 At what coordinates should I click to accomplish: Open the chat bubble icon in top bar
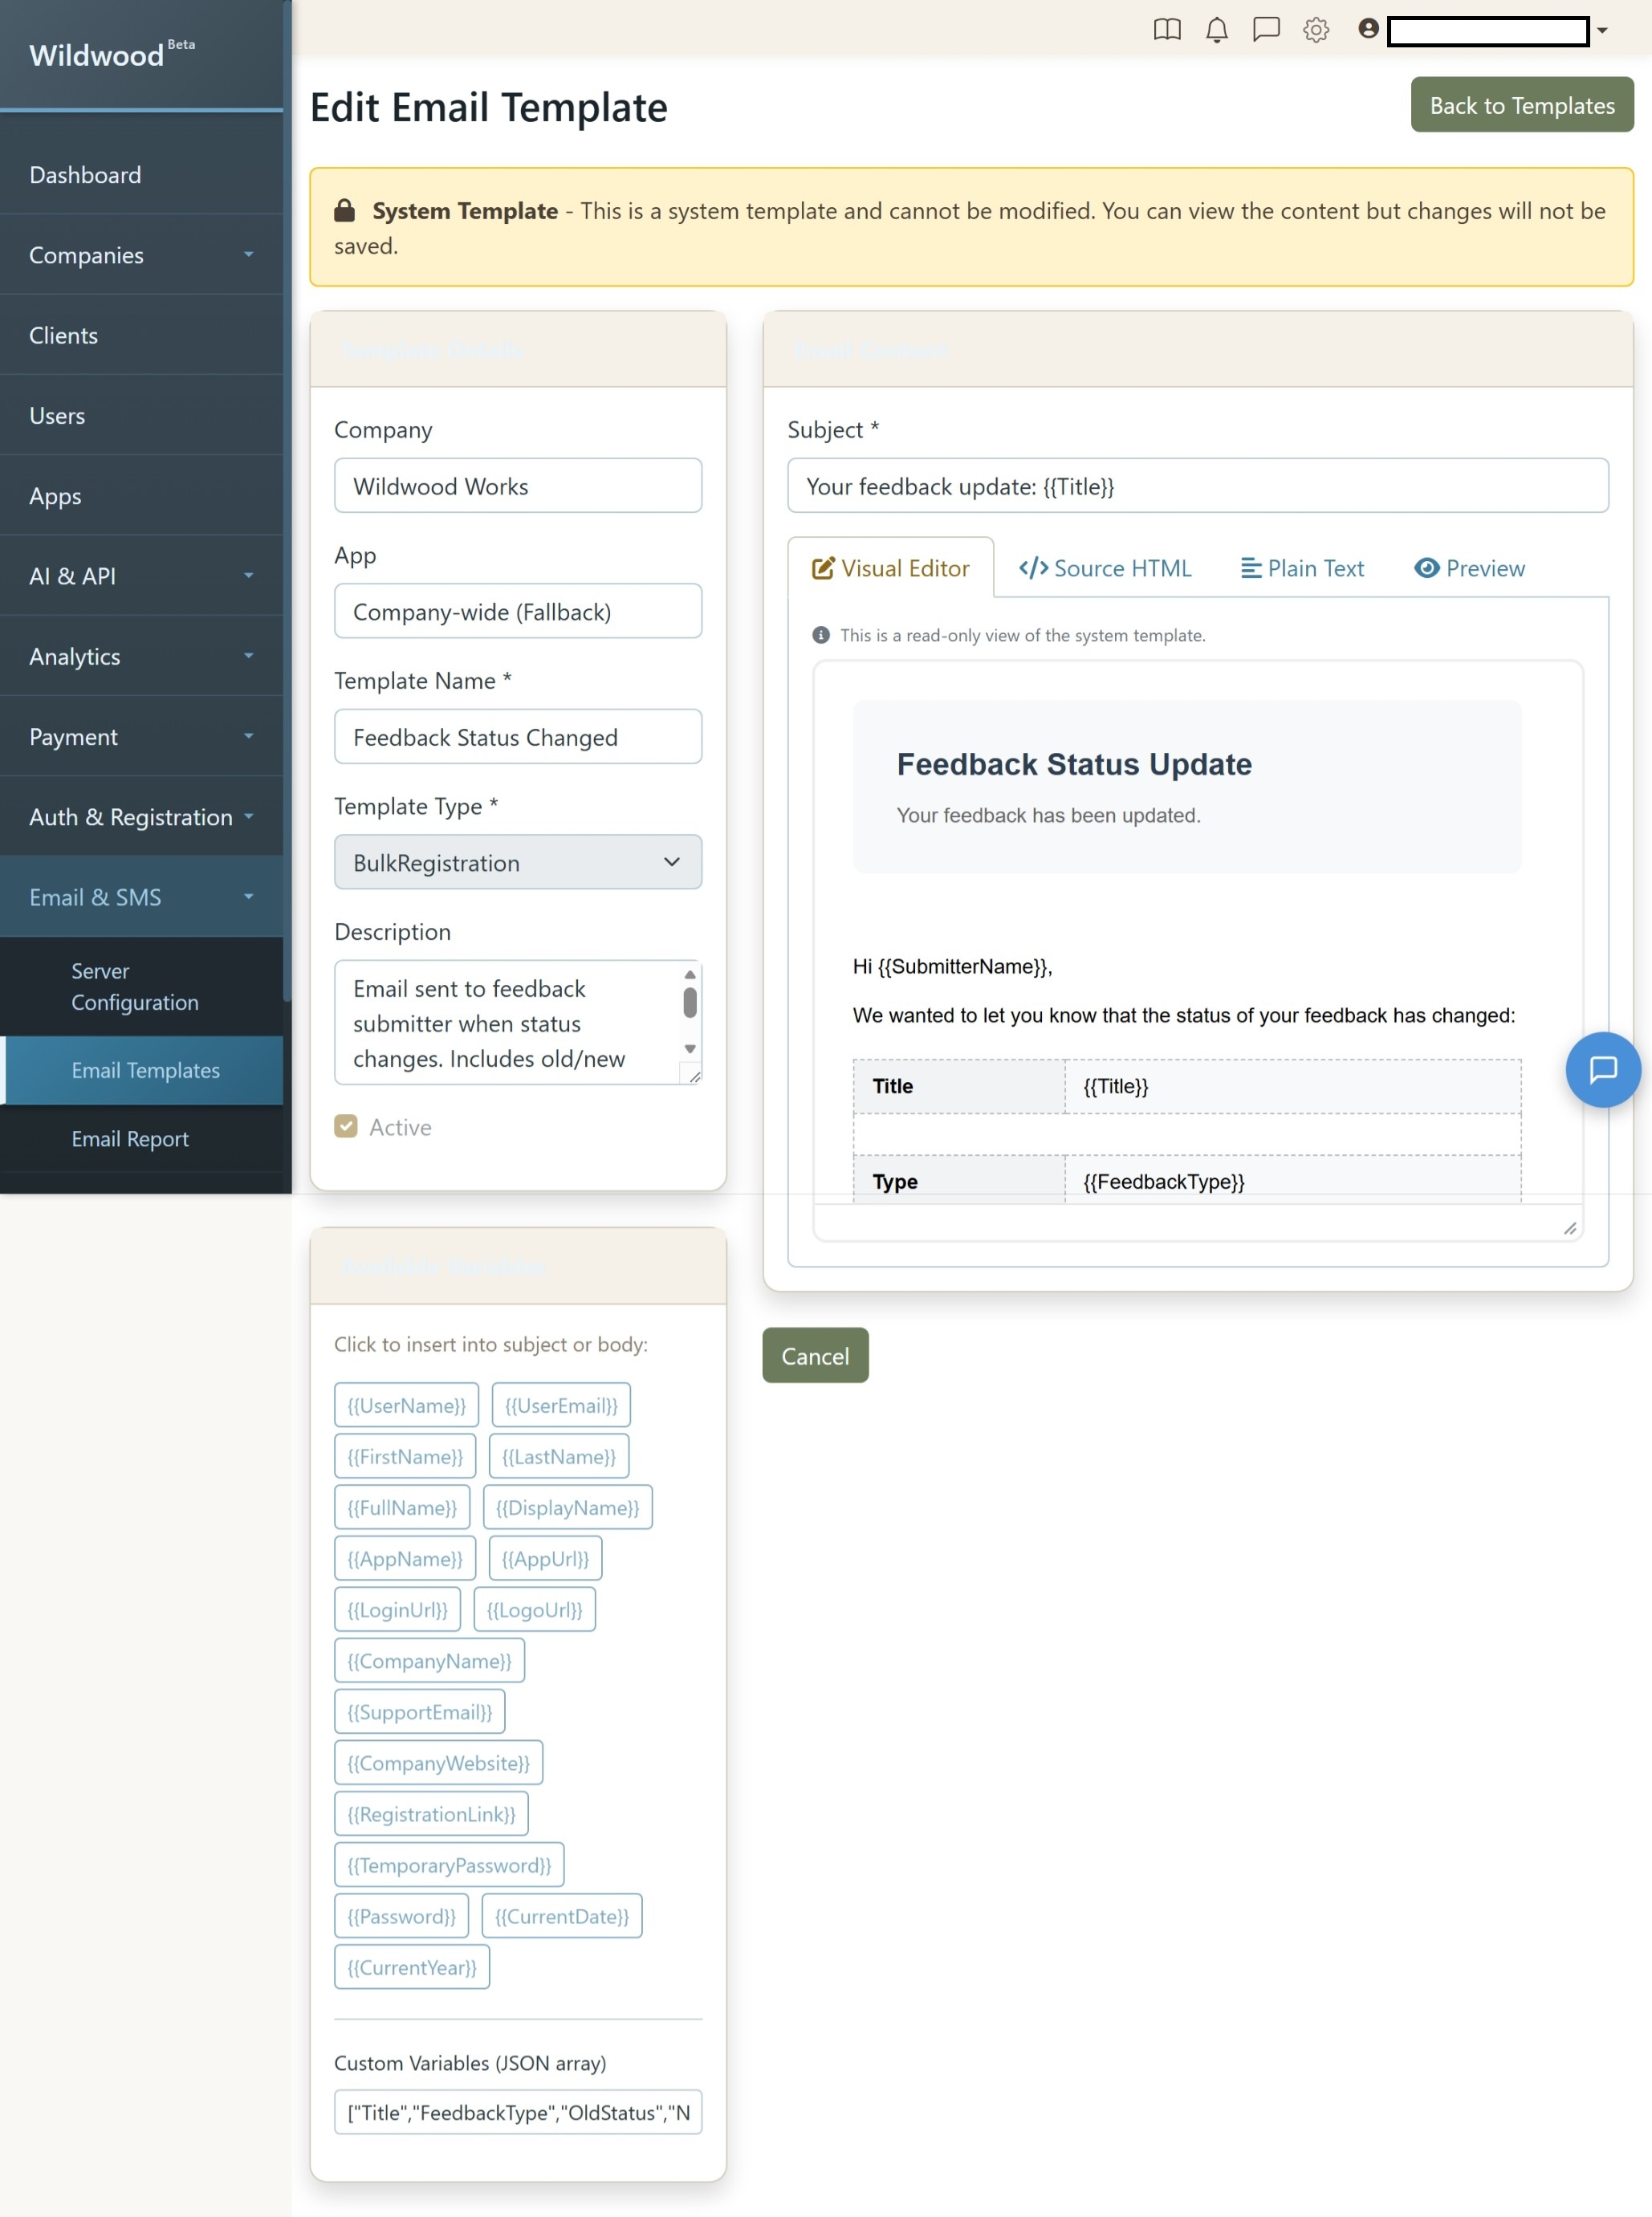(x=1266, y=30)
